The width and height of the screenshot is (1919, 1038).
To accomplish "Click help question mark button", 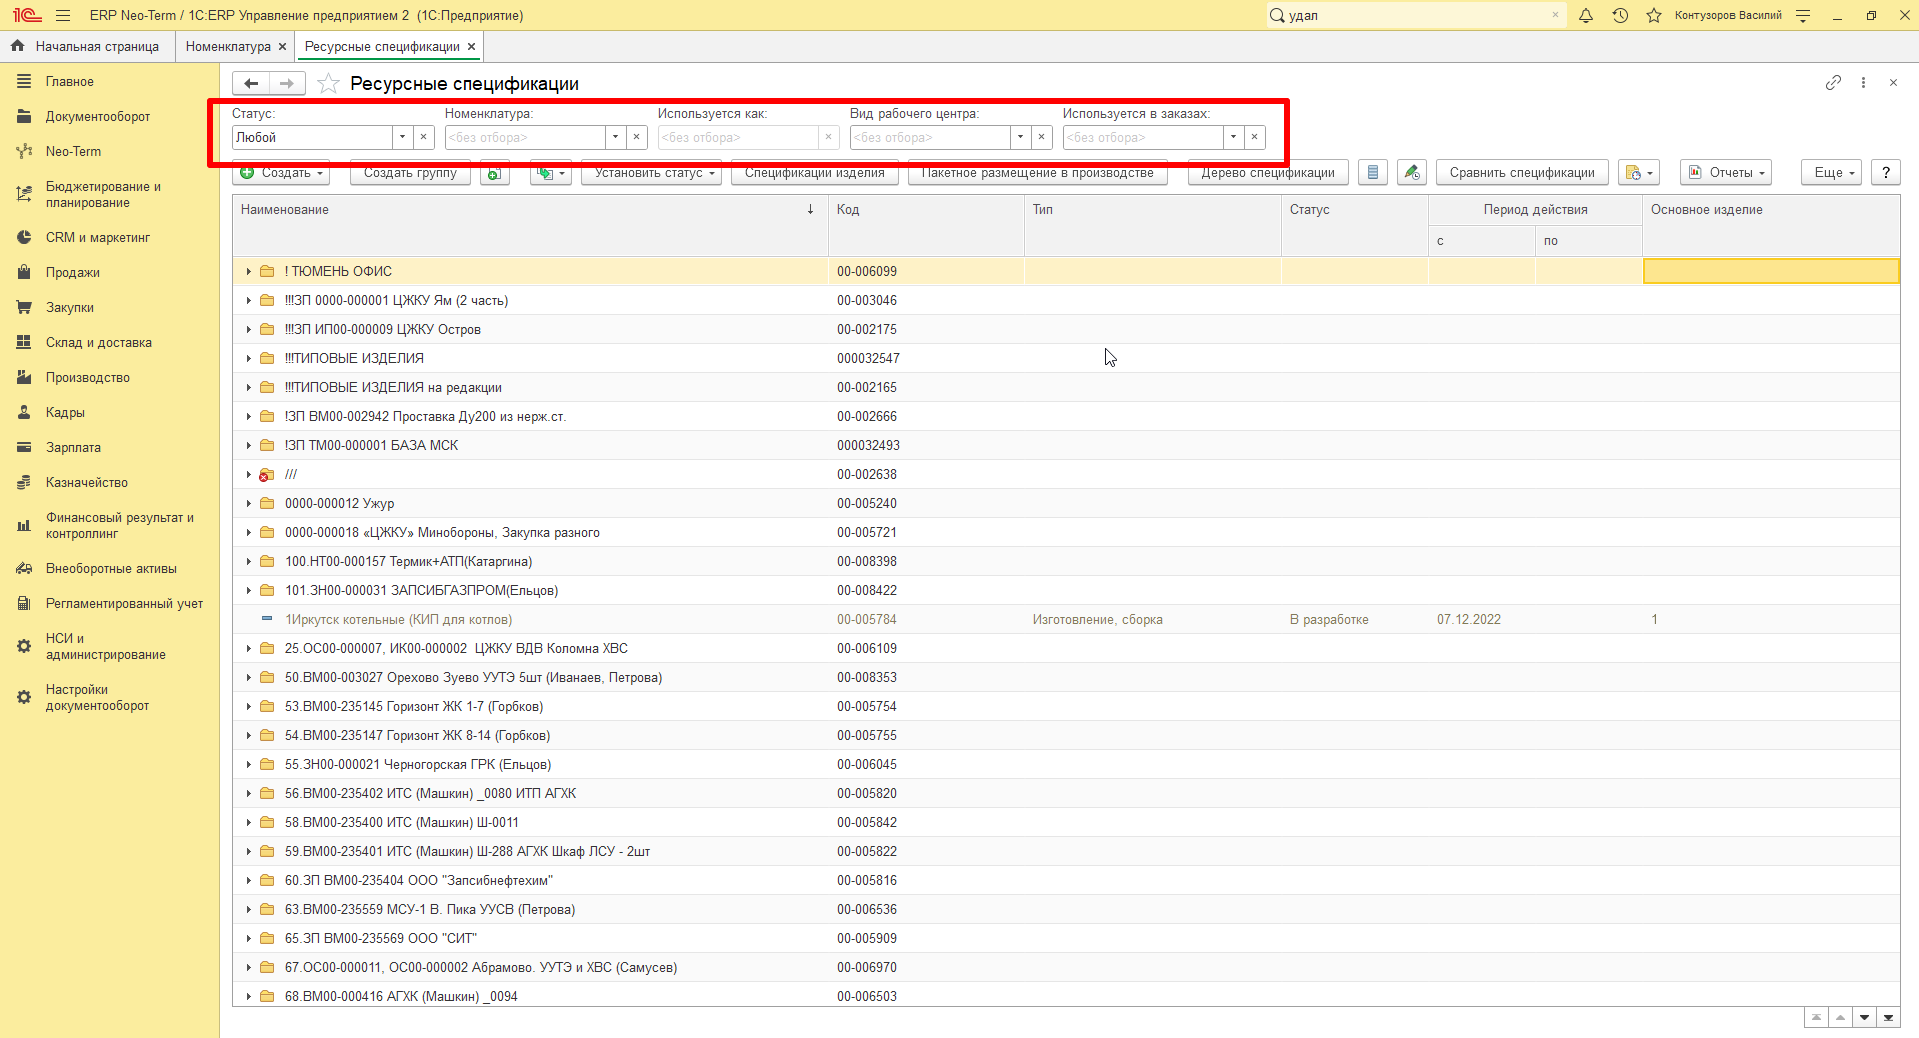I will pyautogui.click(x=1886, y=173).
